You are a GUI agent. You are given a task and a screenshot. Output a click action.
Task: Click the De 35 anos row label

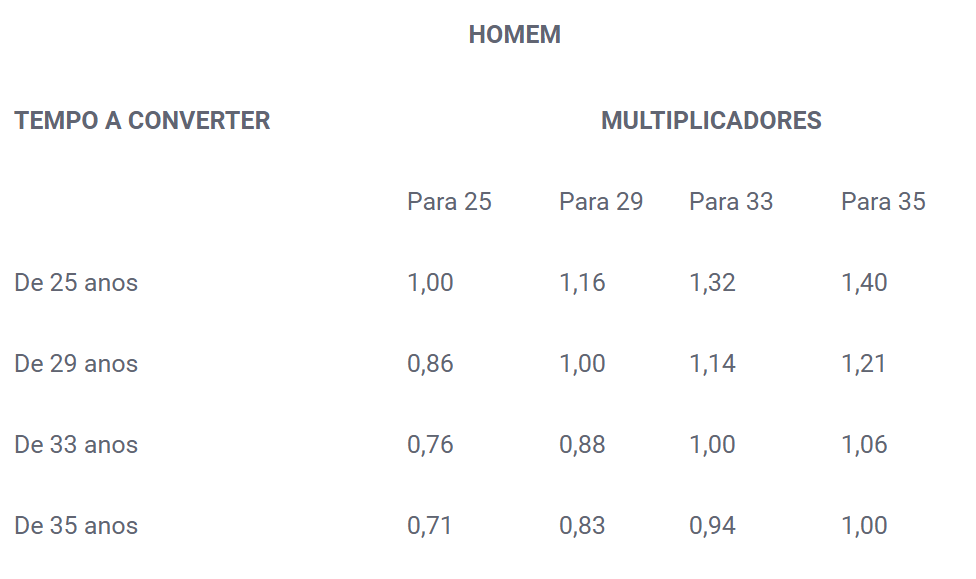(76, 525)
